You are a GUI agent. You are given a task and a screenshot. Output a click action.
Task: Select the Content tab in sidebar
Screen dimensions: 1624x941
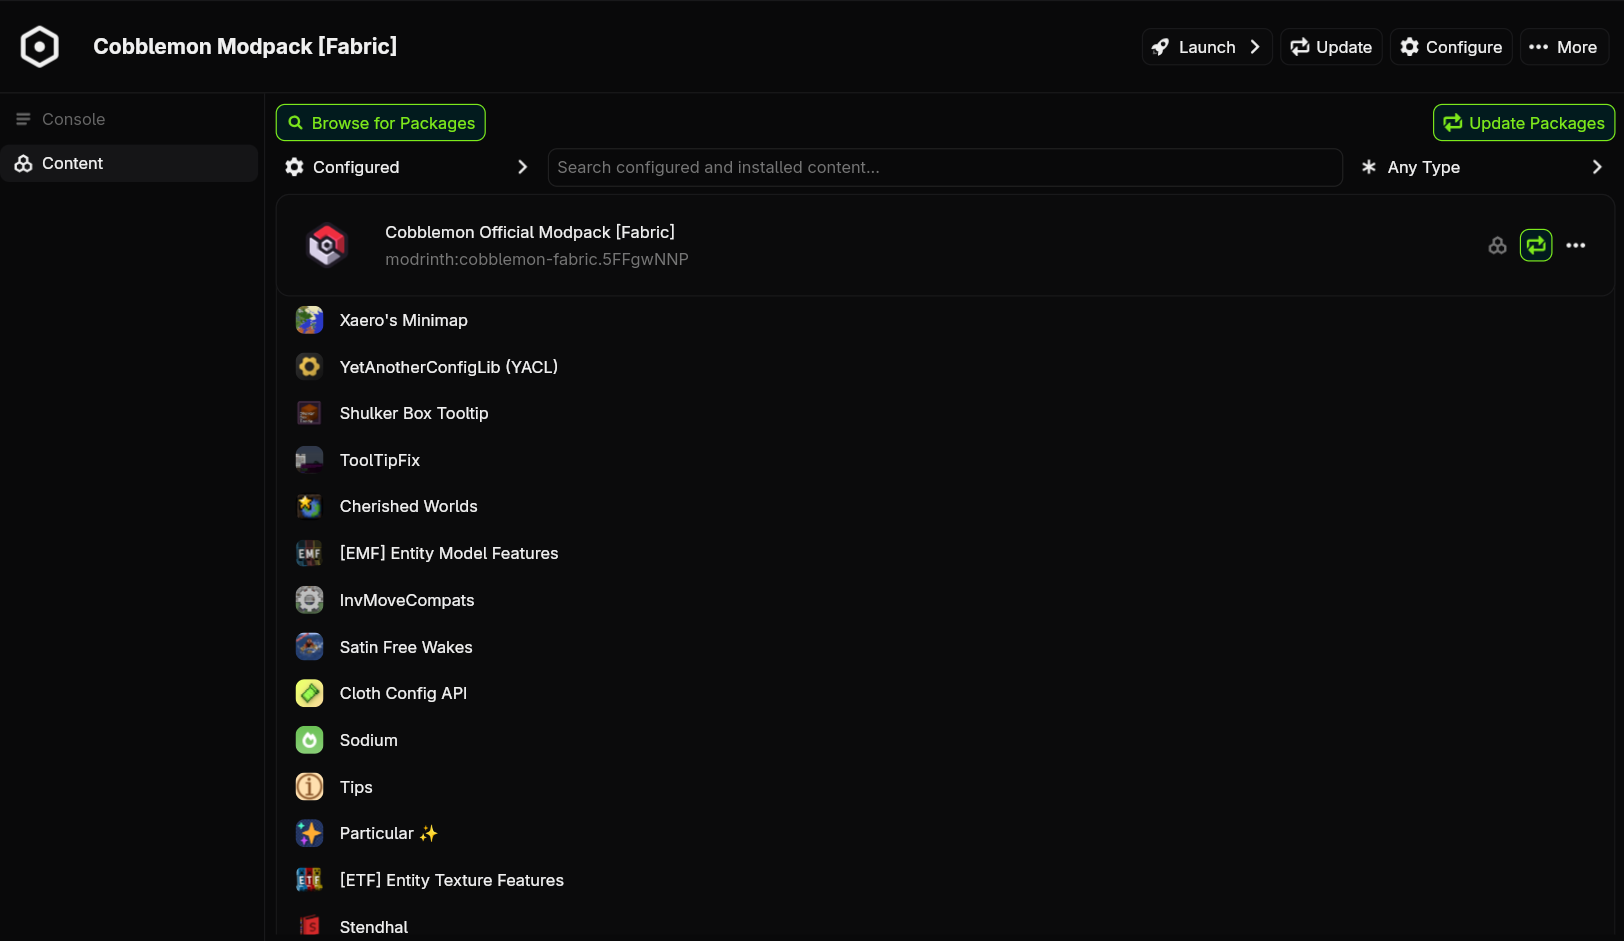point(130,163)
